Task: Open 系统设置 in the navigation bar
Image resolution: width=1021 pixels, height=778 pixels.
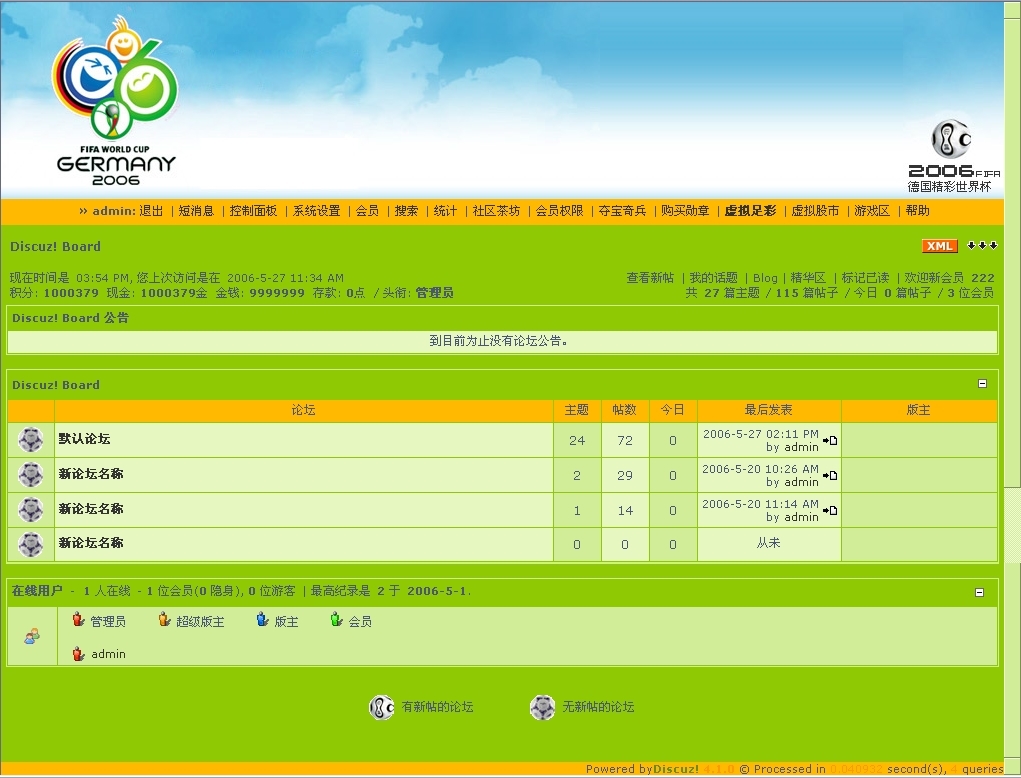Action: pyautogui.click(x=316, y=211)
